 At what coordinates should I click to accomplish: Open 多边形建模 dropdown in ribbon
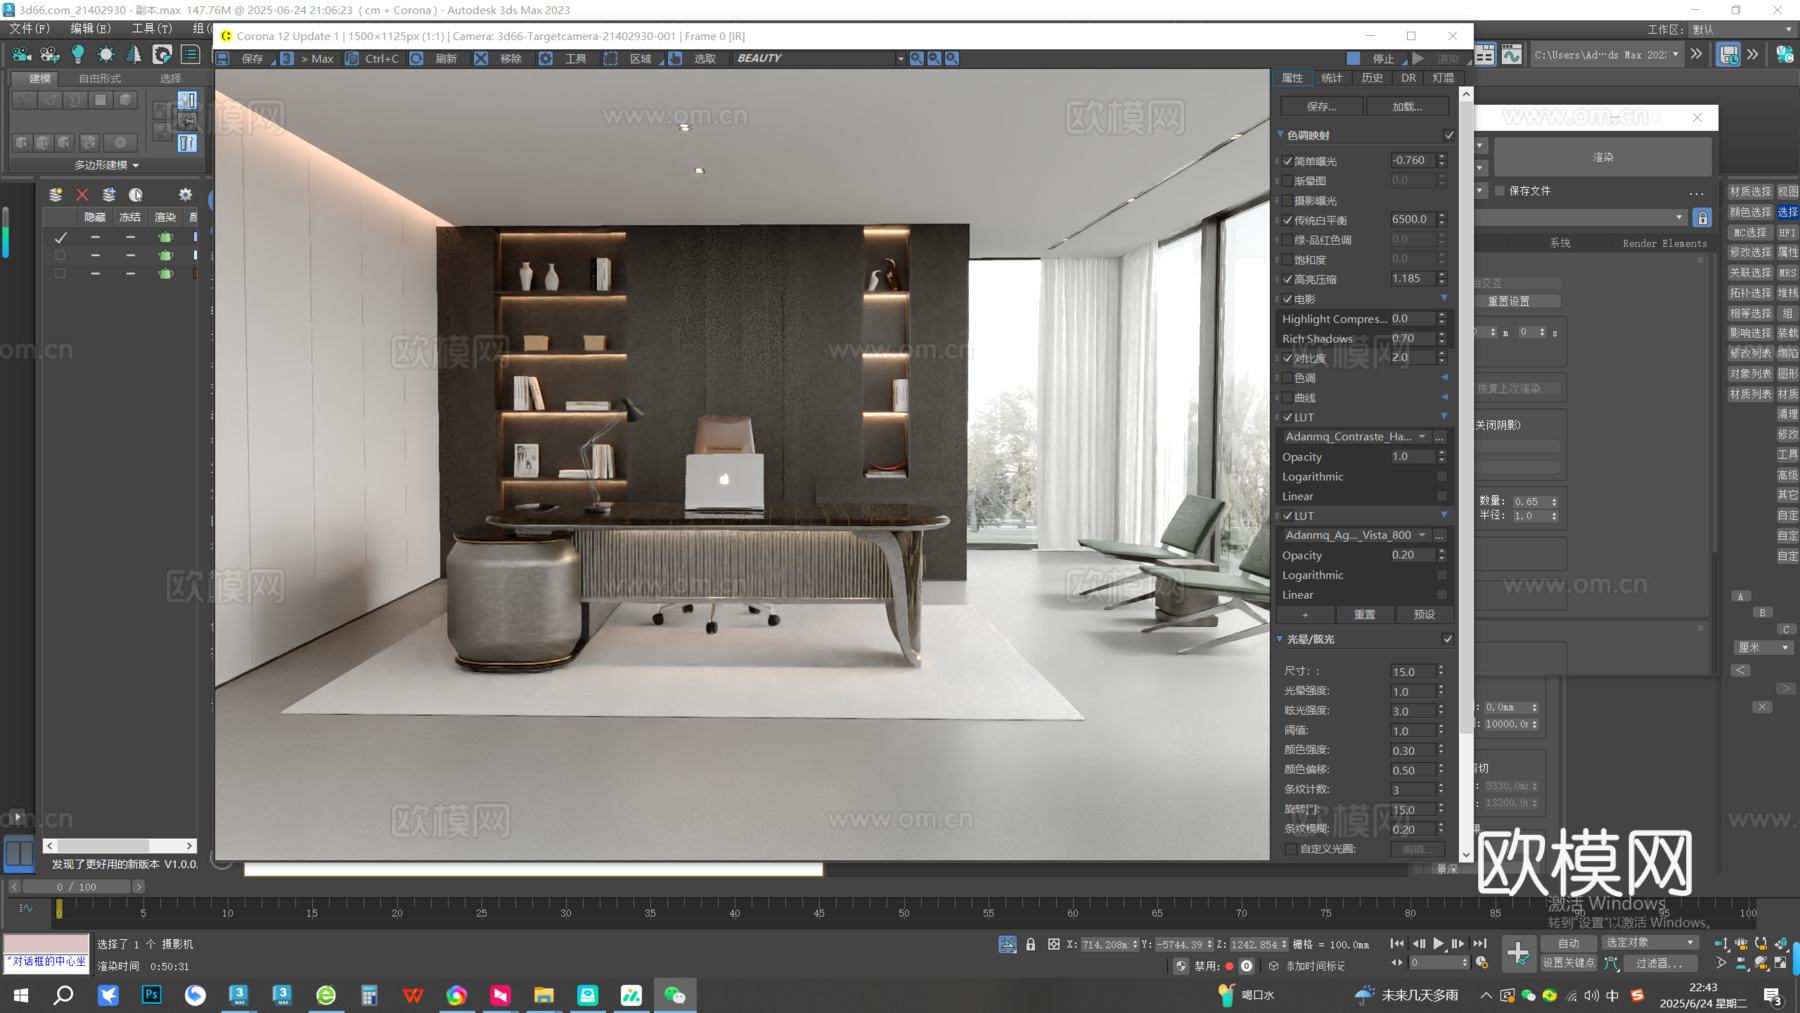point(107,165)
